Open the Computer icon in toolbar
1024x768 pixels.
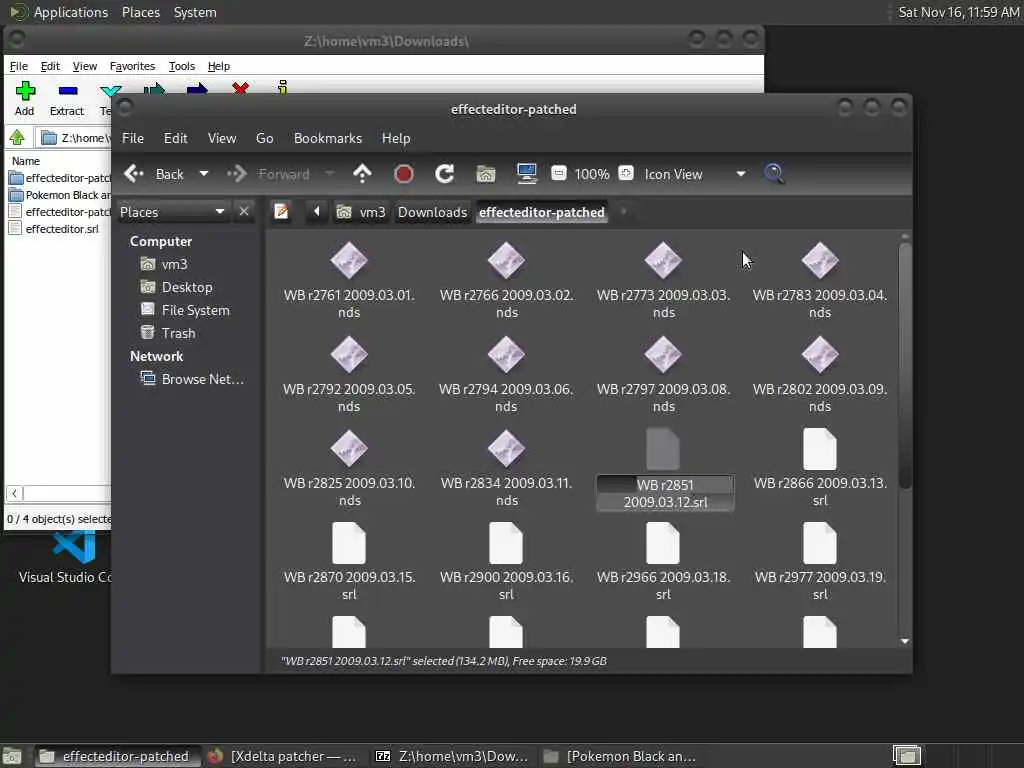tap(526, 174)
